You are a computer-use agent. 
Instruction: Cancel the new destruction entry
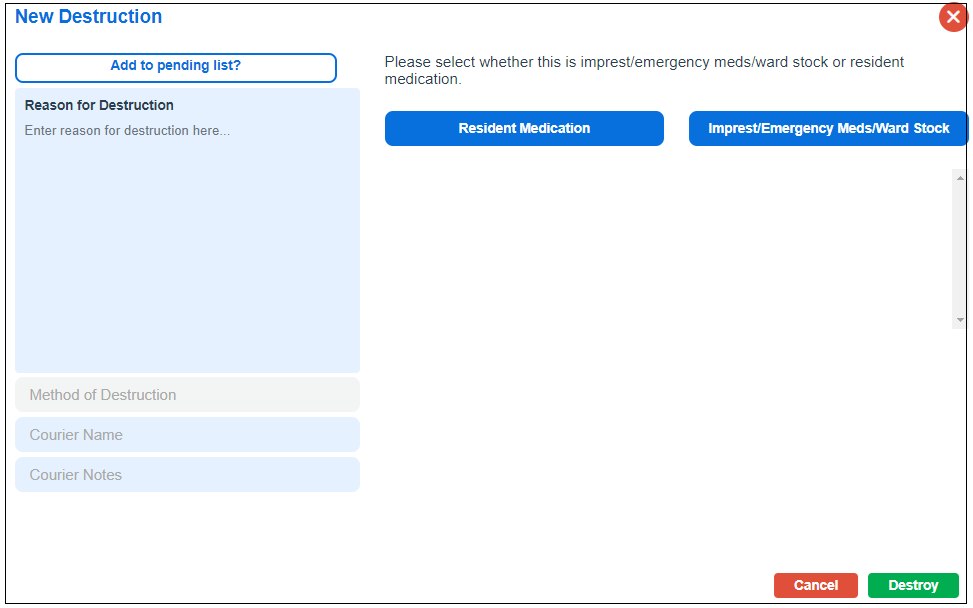[815, 586]
